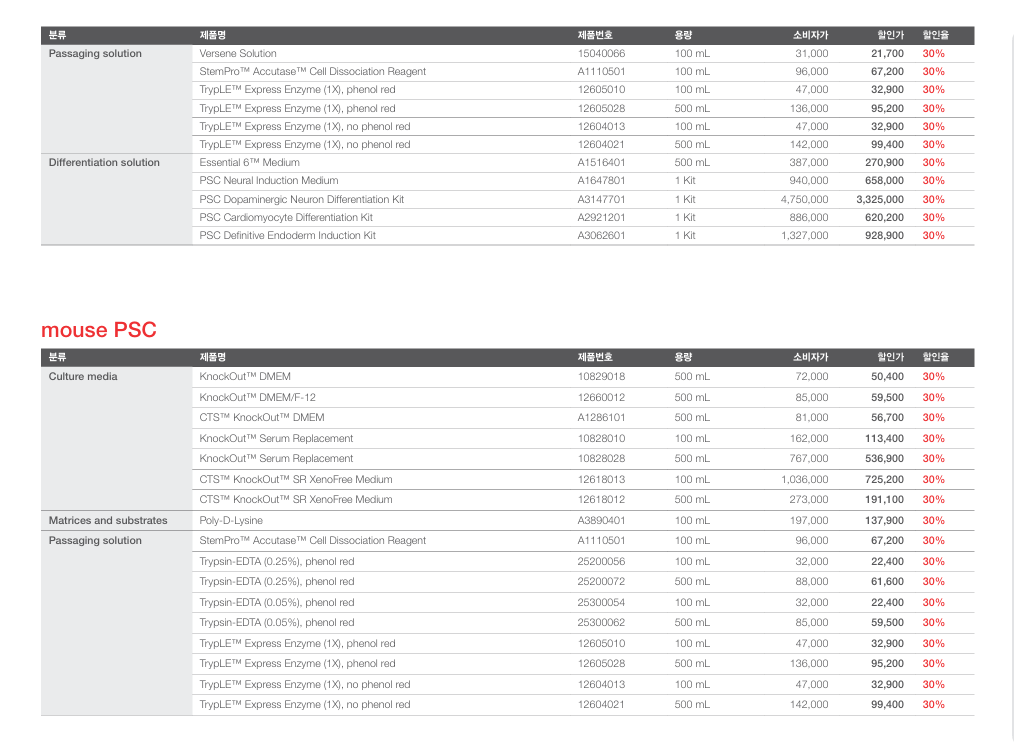Click PSC Cardiomyocyte Differentiation Kit
1014x746 pixels.
coord(286,217)
